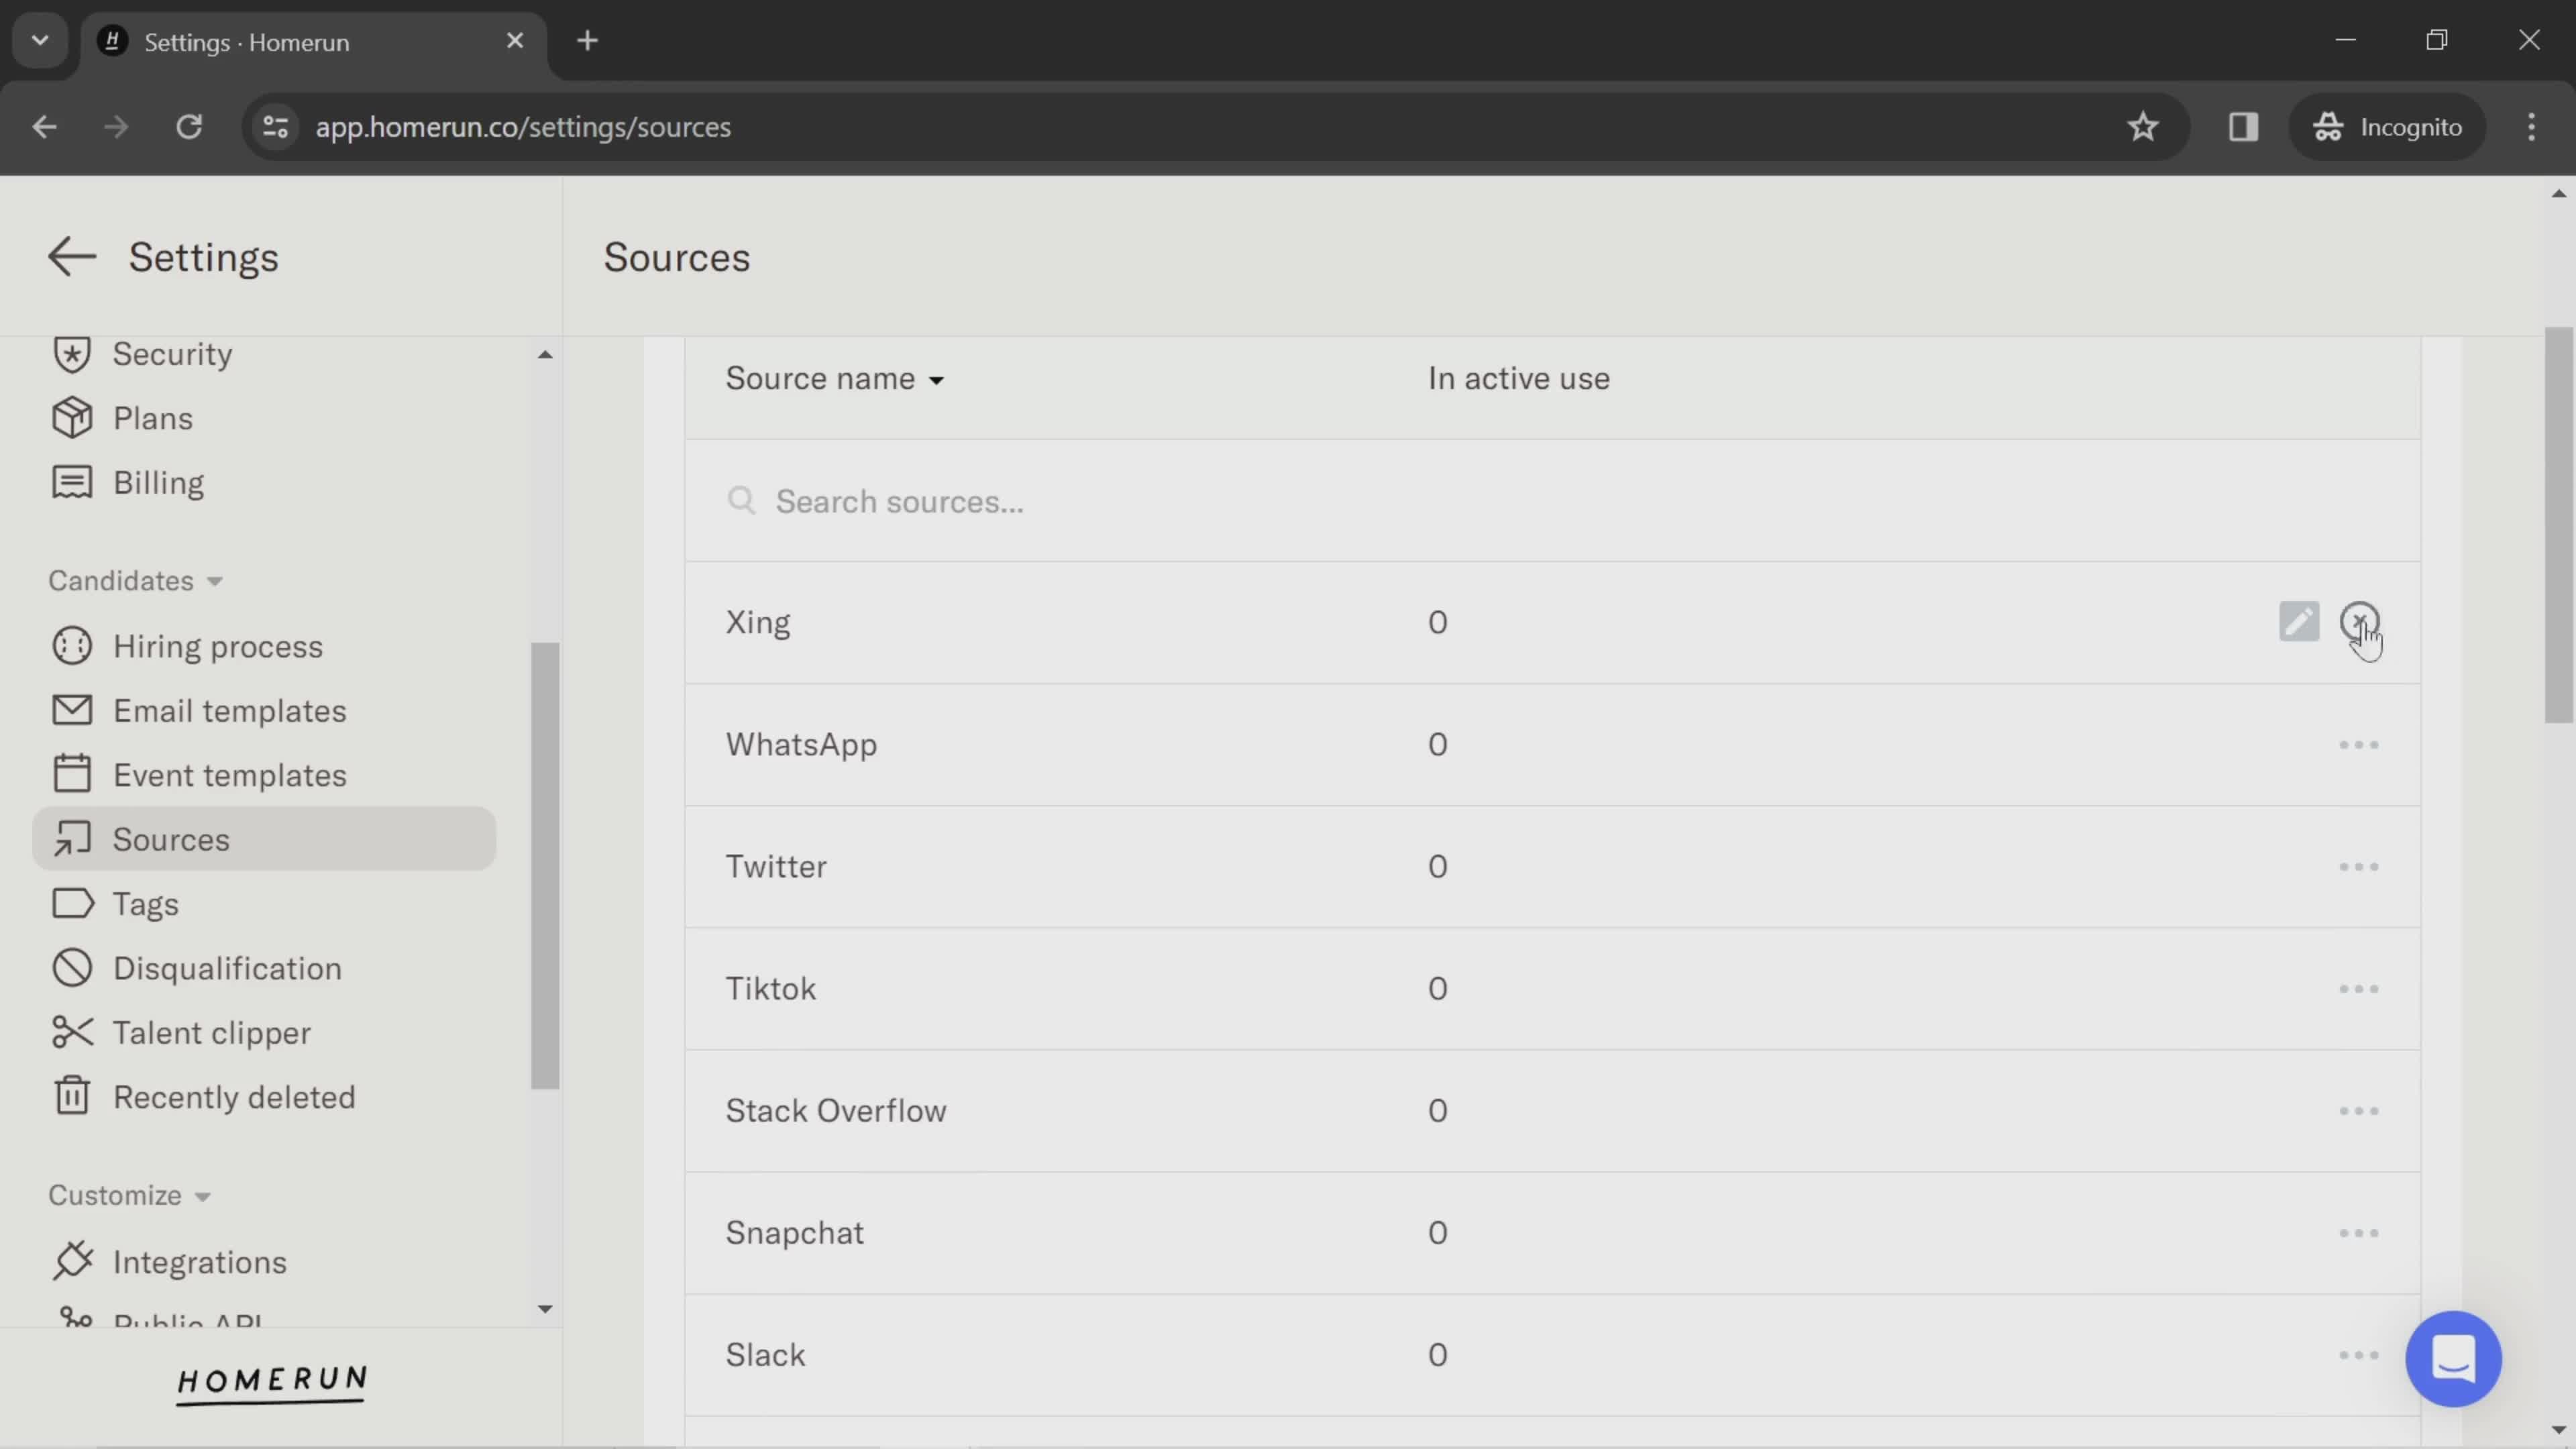Click the Tiktok source name
2576x1449 pixels.
[x=770, y=988]
